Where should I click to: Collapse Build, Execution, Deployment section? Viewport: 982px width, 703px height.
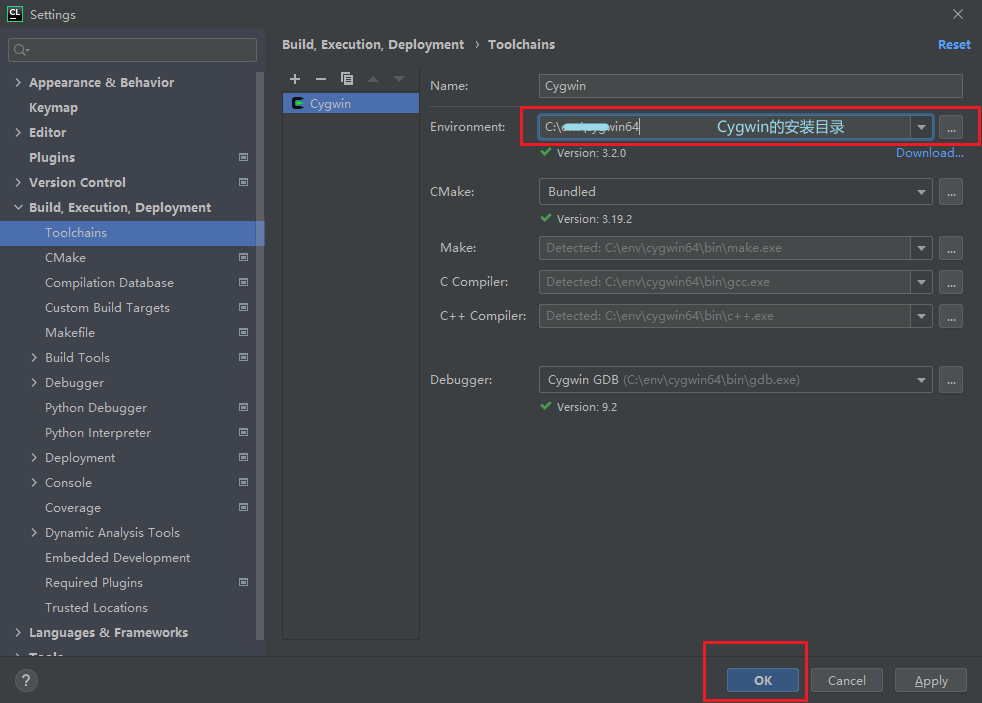pos(18,207)
